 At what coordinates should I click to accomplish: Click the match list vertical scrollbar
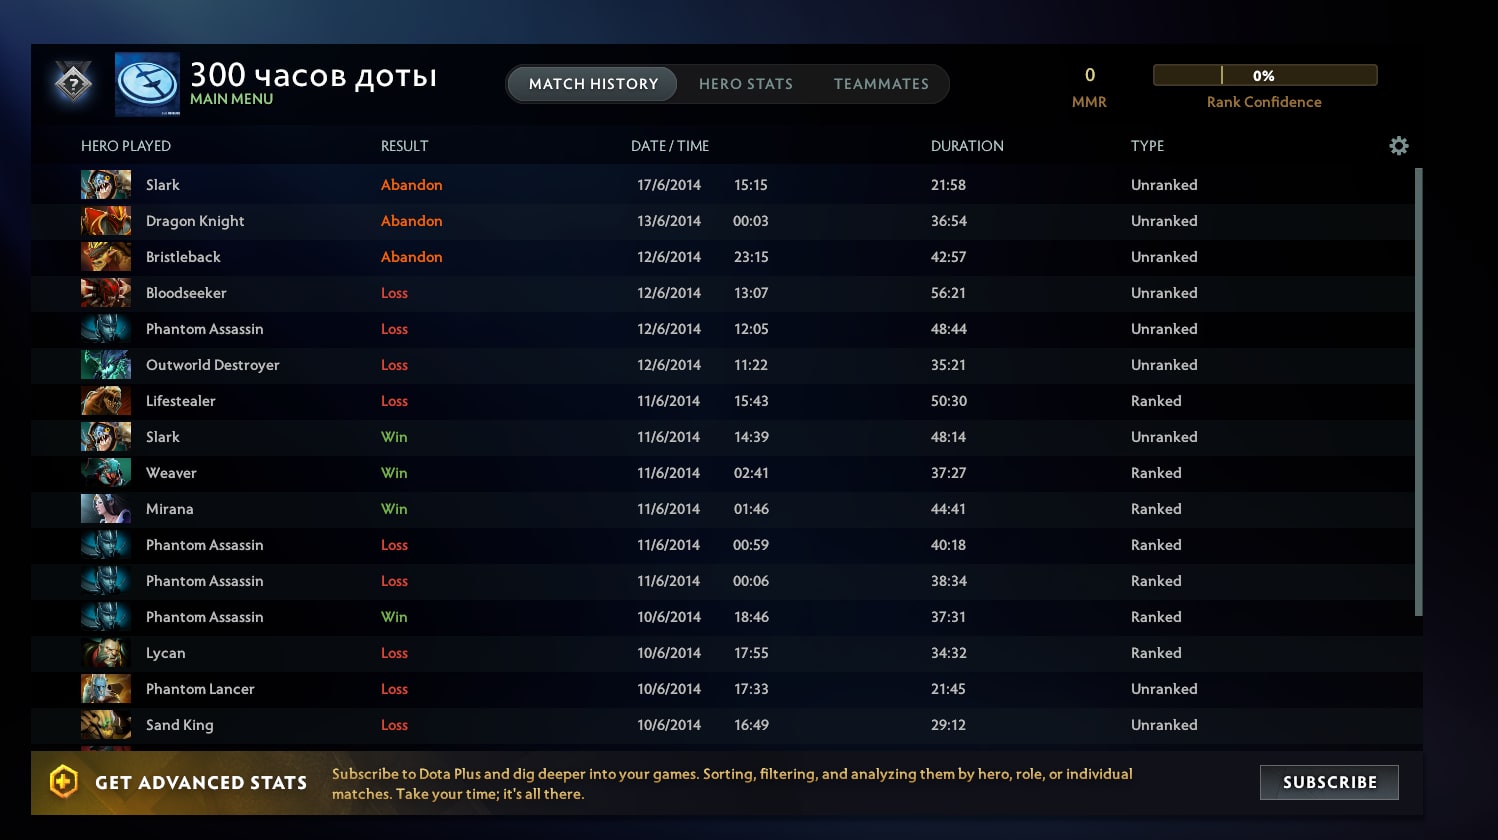tap(1419, 392)
